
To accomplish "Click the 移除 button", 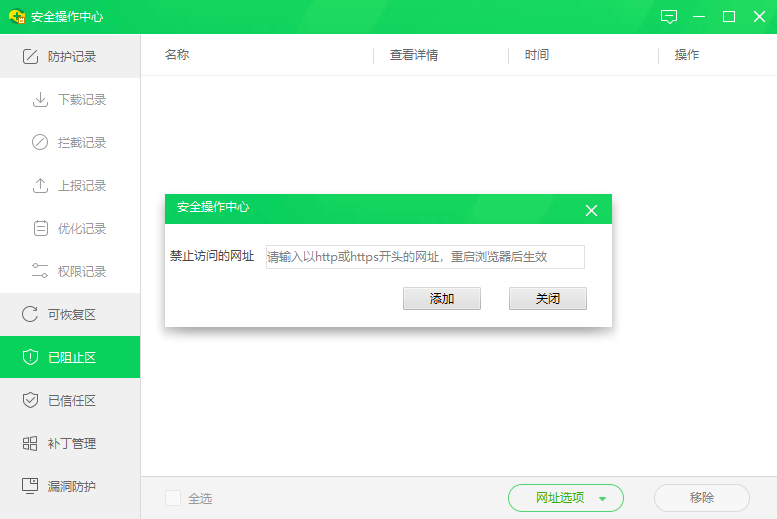I will (701, 498).
